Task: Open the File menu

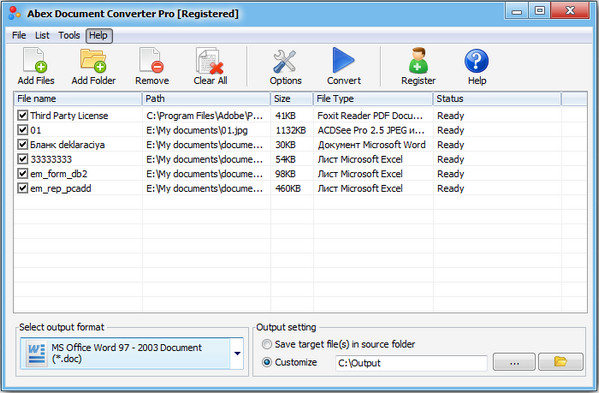Action: tap(19, 36)
